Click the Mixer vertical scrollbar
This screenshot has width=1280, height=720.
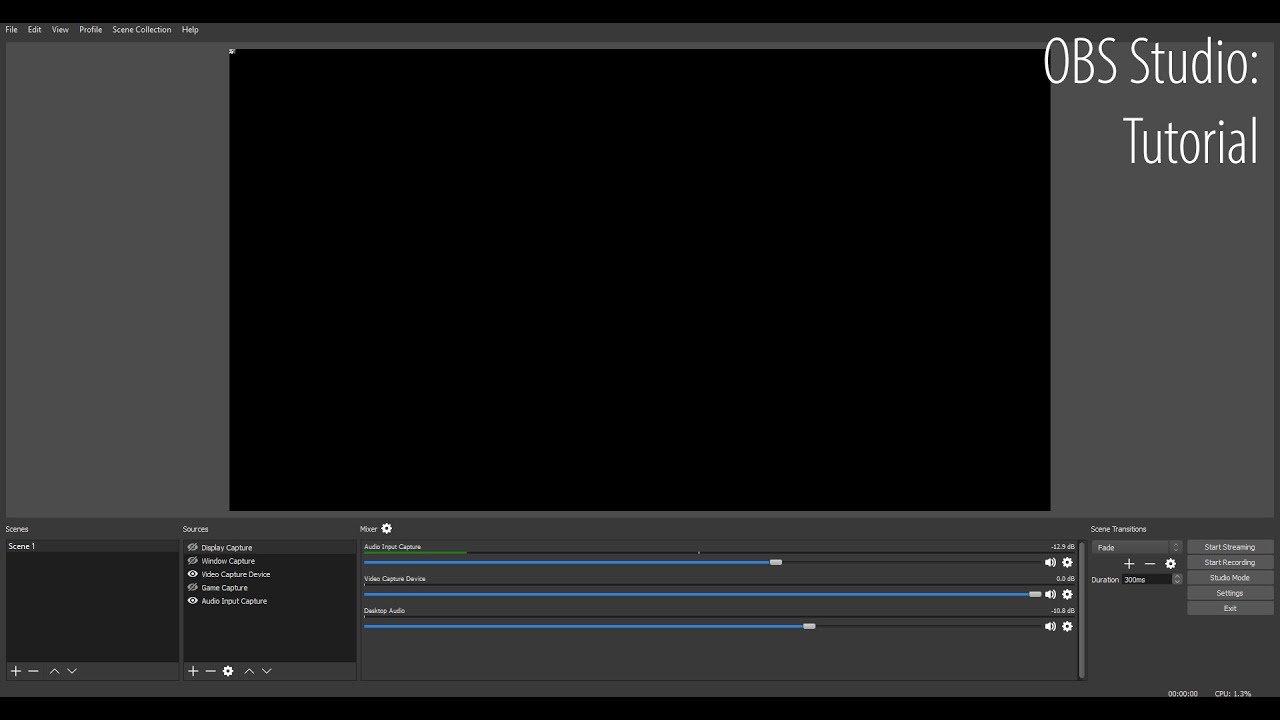pos(1081,611)
